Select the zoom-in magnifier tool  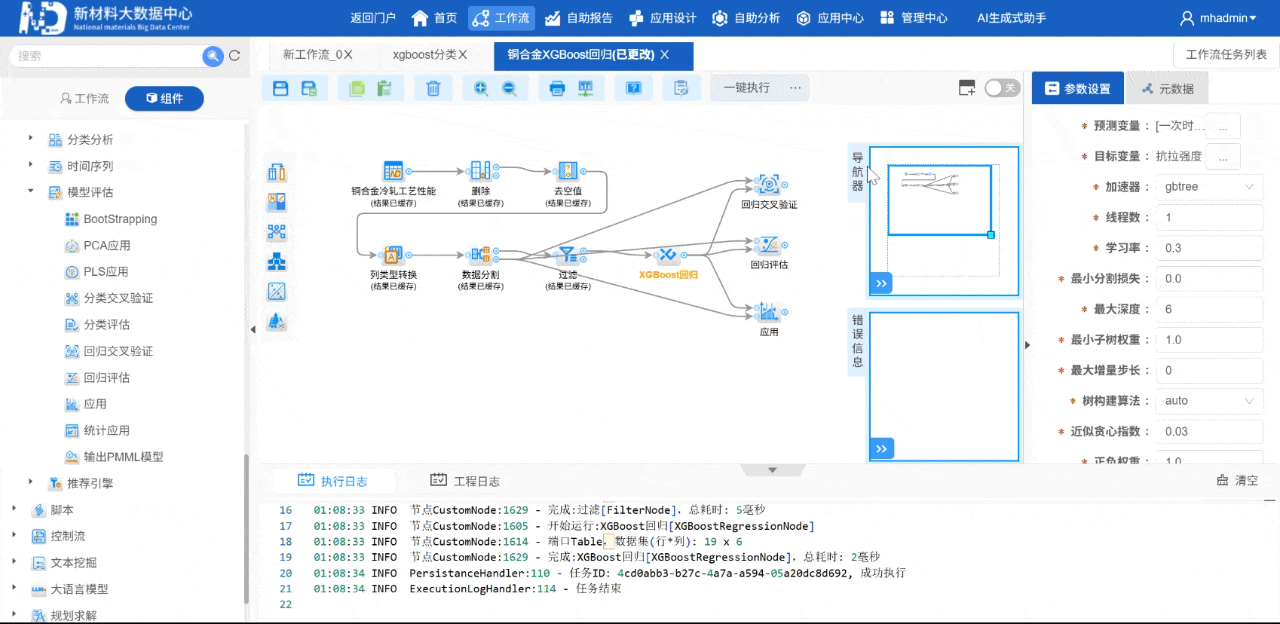[x=482, y=88]
